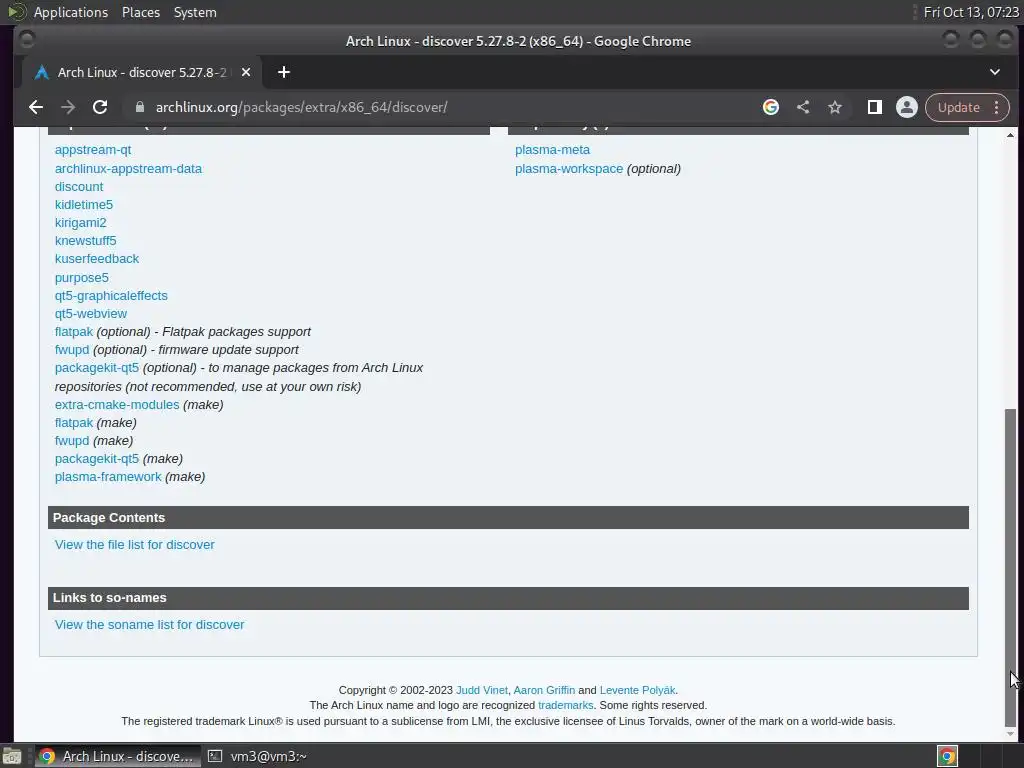This screenshot has width=1024, height=768.
Task: Open the packagekit-qt5 (make) link
Action: (97, 458)
